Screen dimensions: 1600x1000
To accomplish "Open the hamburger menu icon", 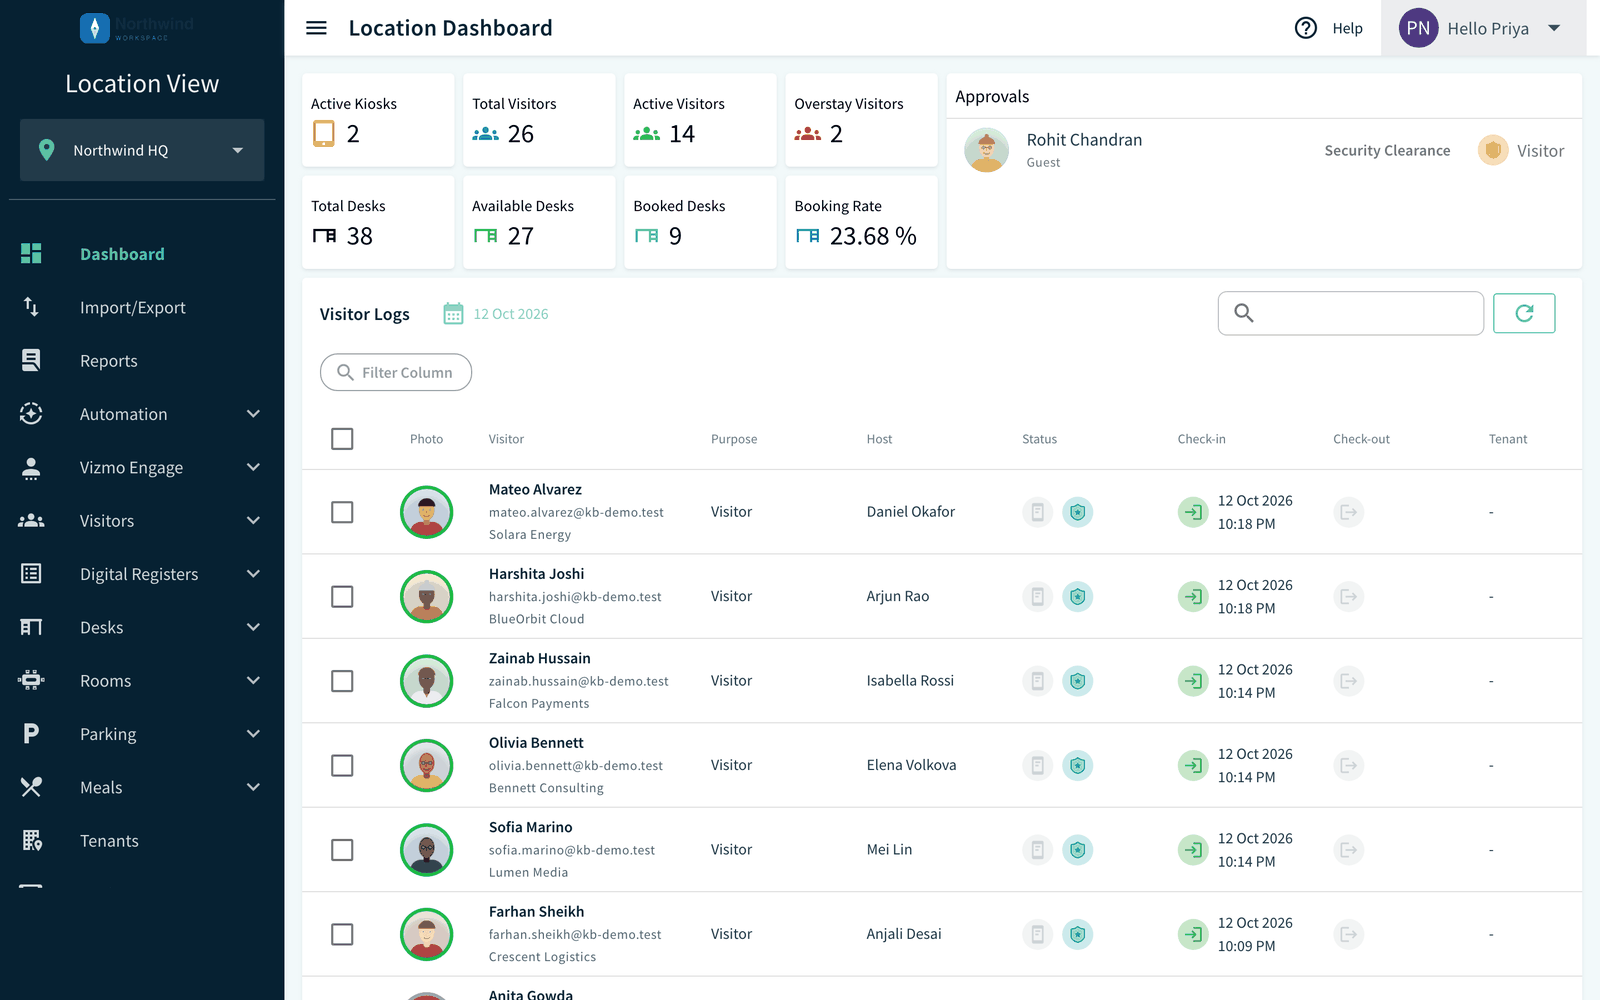I will 316,28.
